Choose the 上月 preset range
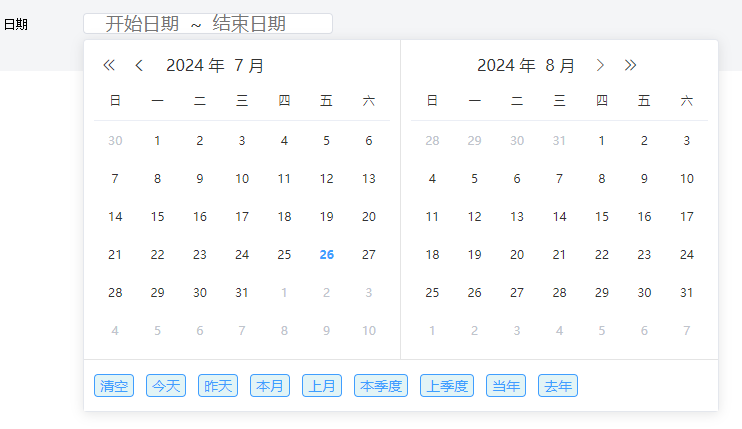The height and width of the screenshot is (429, 742). click(322, 385)
